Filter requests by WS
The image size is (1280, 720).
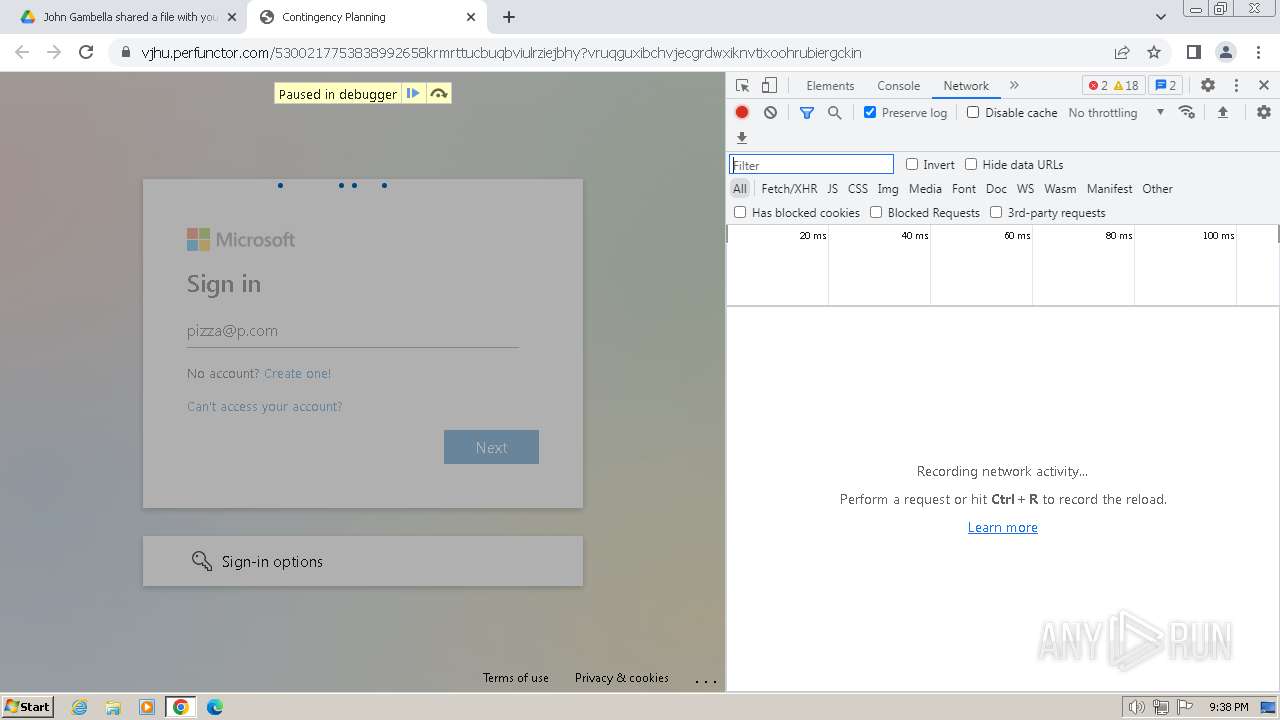pos(1025,189)
